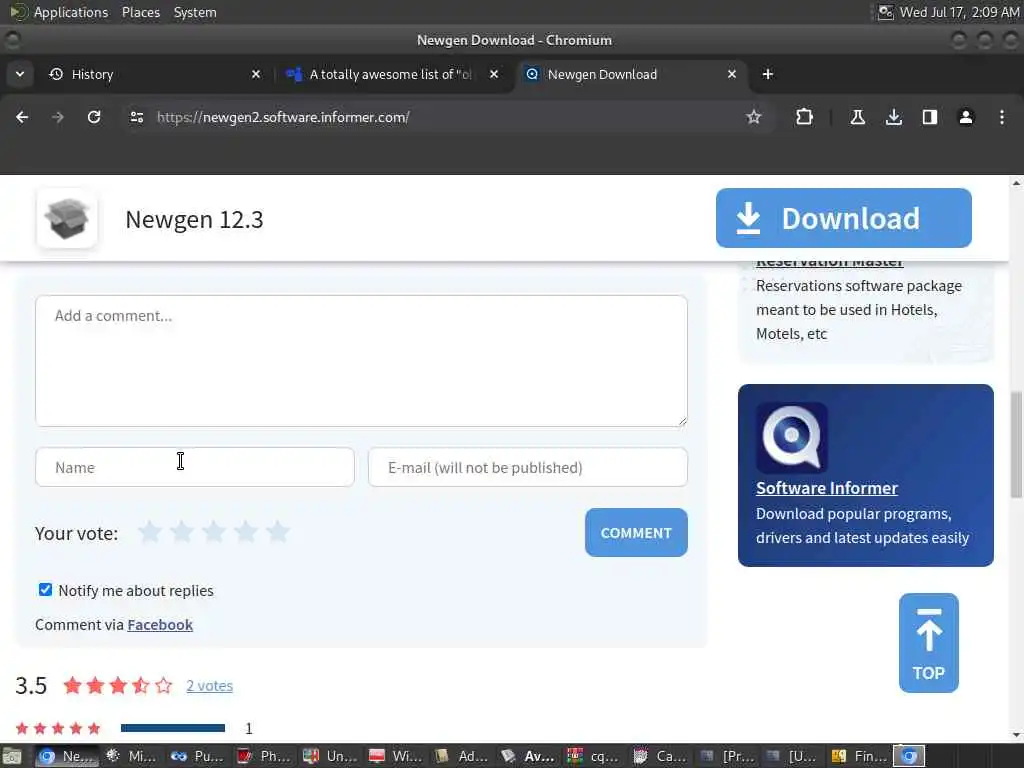Expand the tab search dropdown arrow
Viewport: 1024px width, 768px height.
click(20, 74)
